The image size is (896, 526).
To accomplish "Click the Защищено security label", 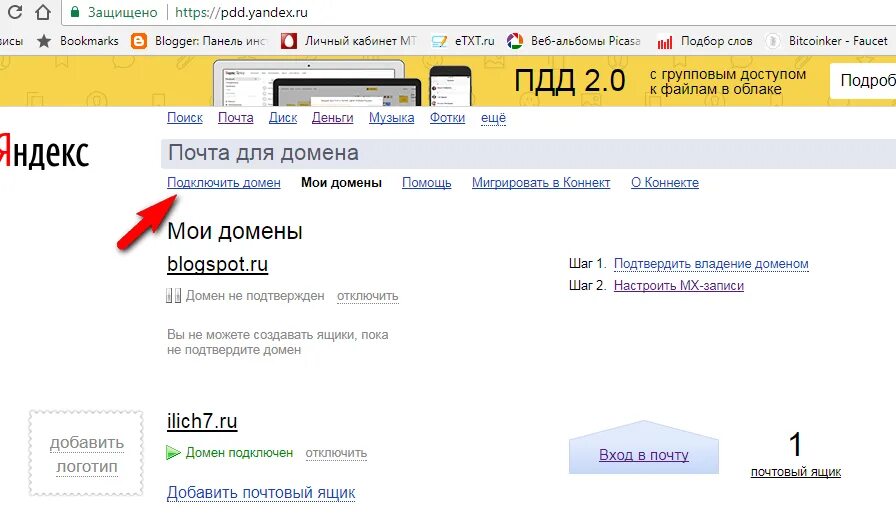I will pos(122,13).
